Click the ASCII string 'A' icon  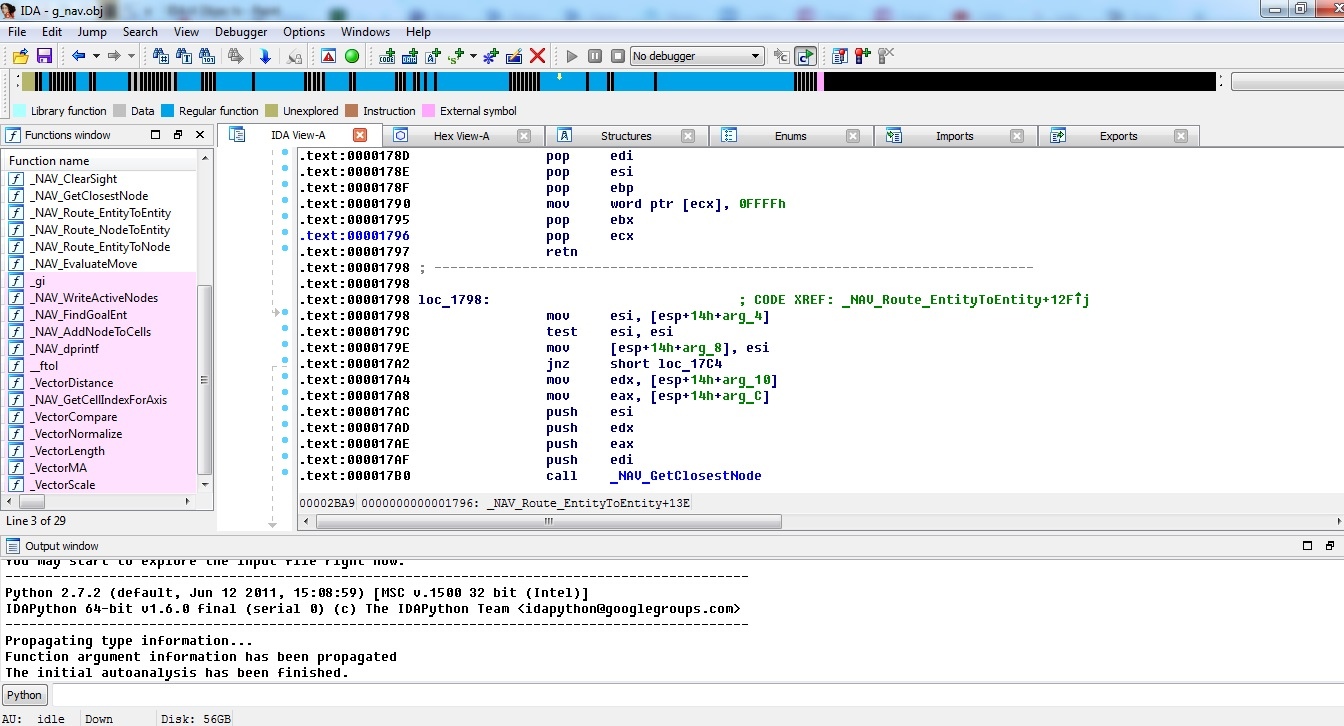(434, 56)
